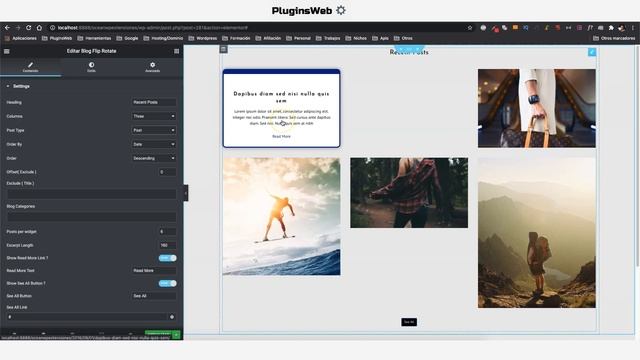The image size is (640, 360).
Task: Open the Elementor hamburger menu
Action: (x=7, y=51)
